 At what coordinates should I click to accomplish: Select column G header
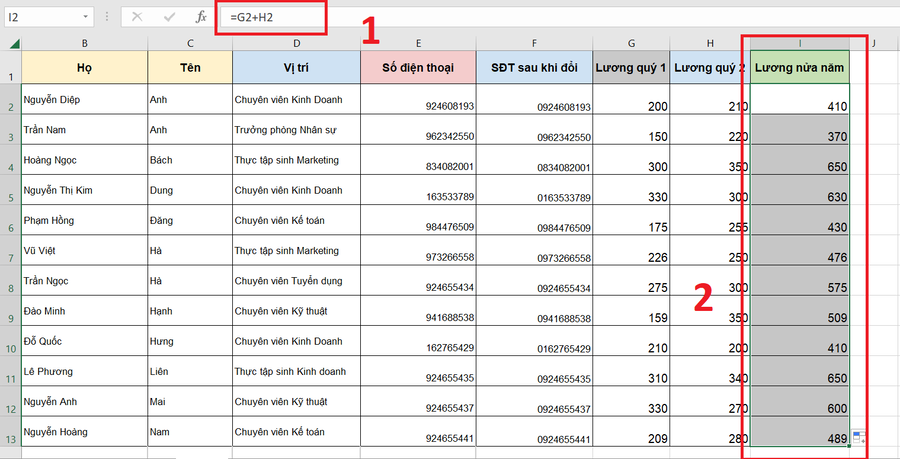[631, 44]
